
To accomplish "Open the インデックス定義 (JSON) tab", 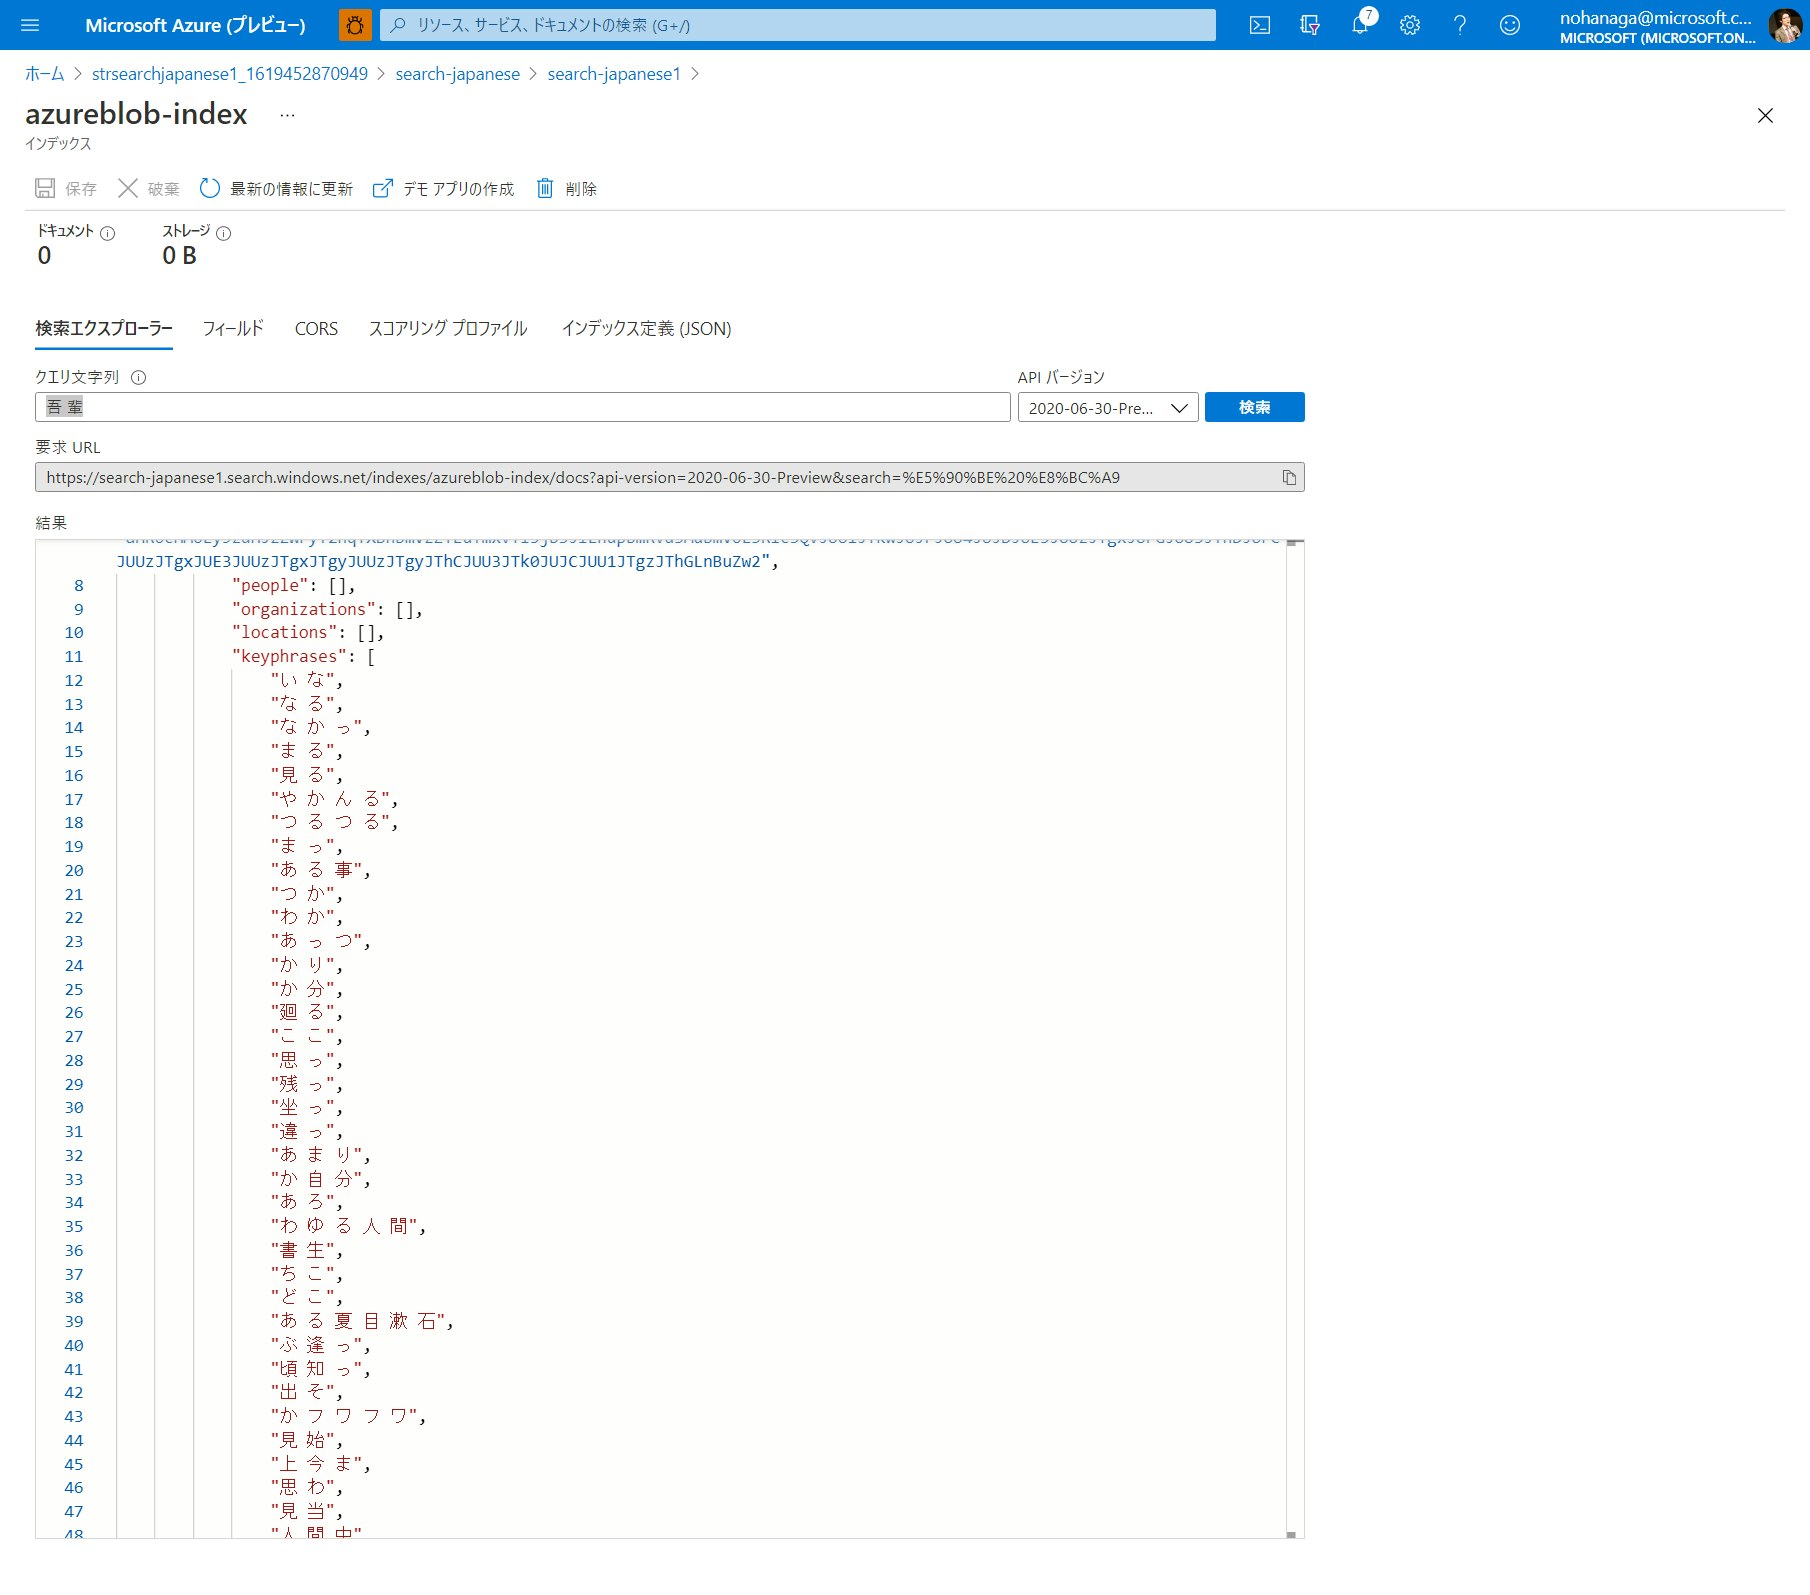I will 647,328.
